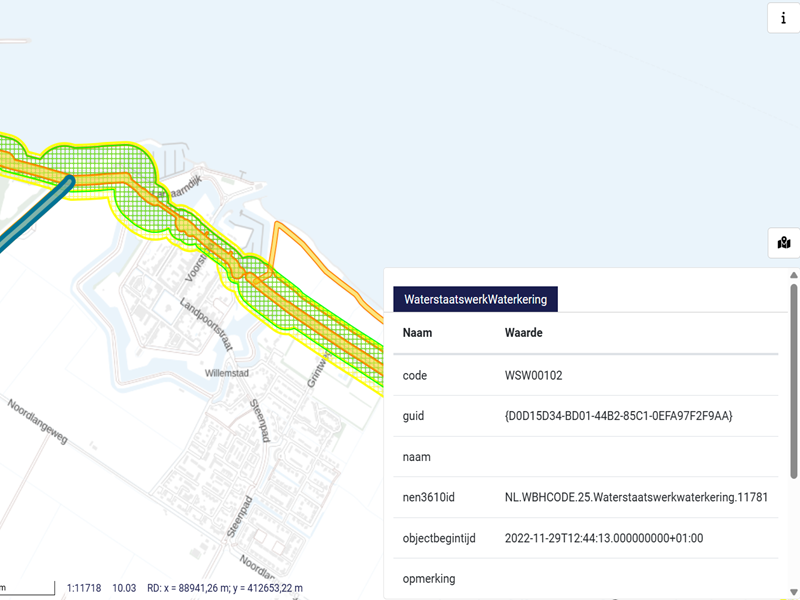Click the code value WSW00102
Screen dimensions: 800x600
click(x=534, y=376)
